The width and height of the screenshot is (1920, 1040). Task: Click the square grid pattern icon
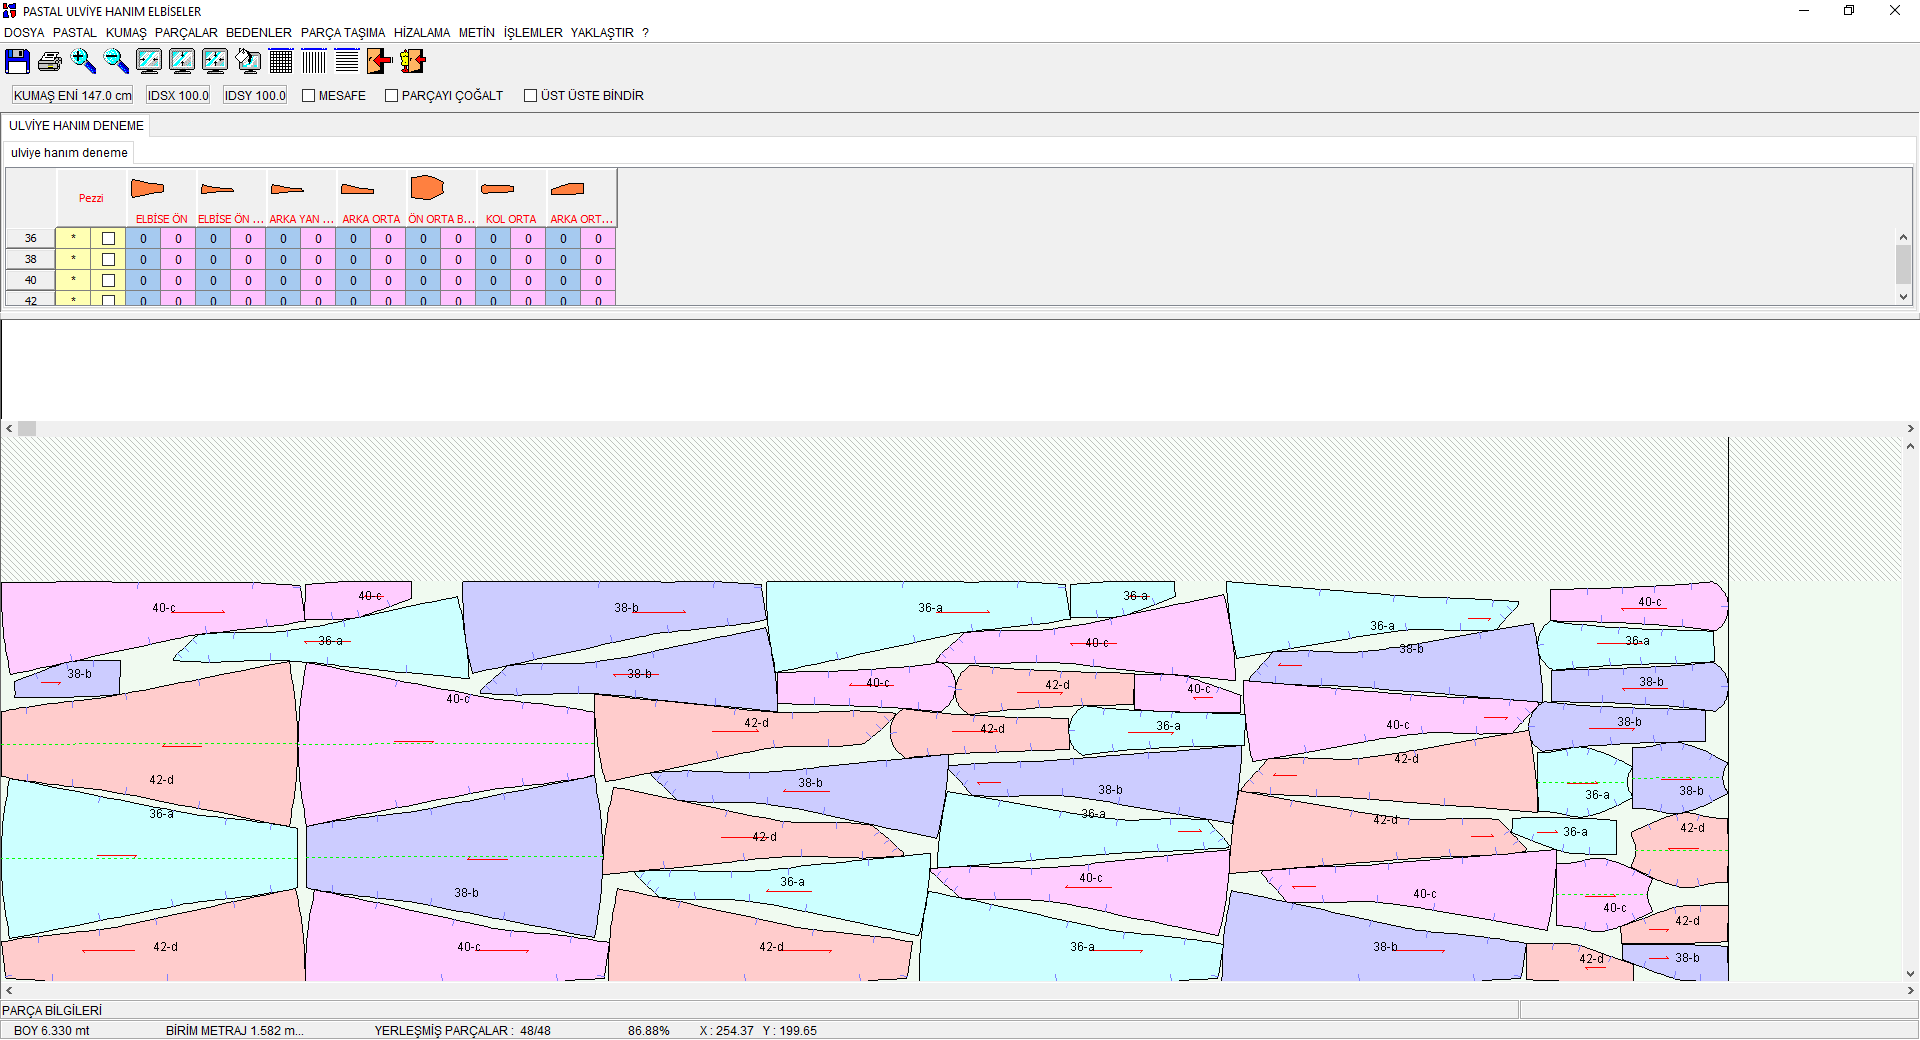(281, 62)
